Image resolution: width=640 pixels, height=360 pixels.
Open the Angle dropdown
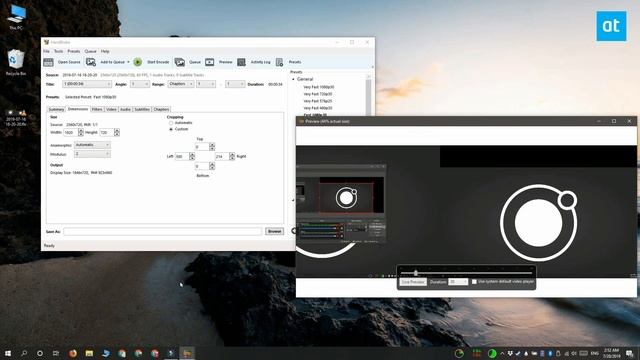pyautogui.click(x=140, y=84)
